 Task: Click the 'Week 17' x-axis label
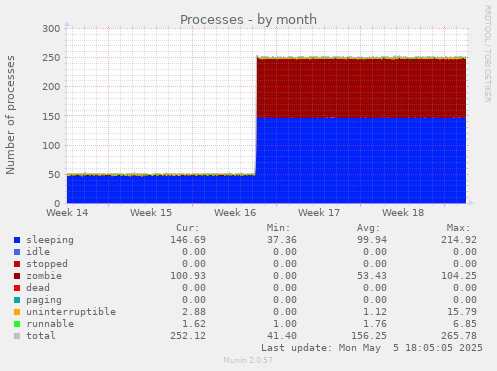[x=319, y=213]
